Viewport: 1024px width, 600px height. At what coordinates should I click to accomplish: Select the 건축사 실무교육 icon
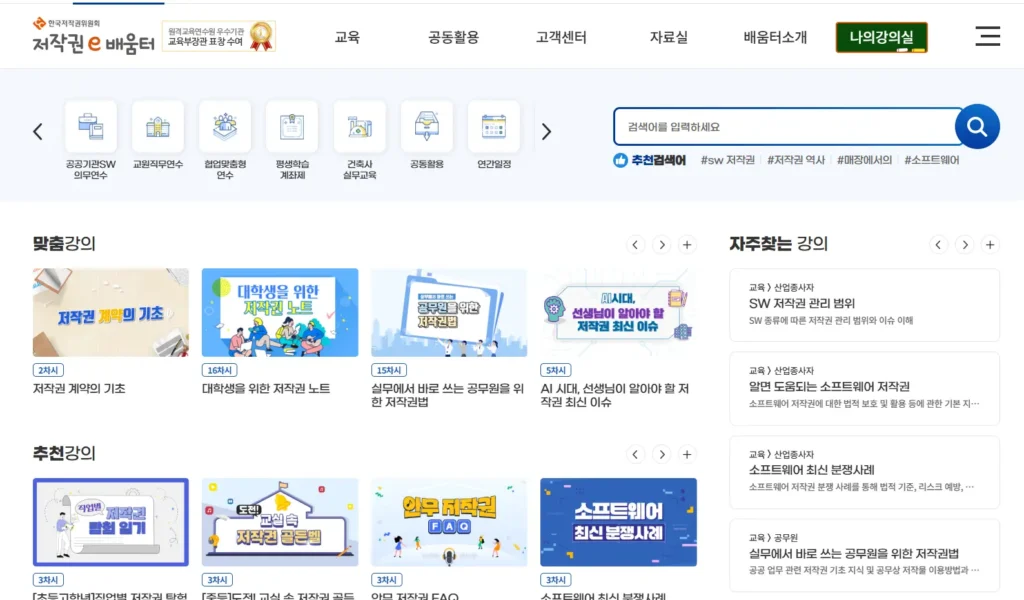[359, 125]
